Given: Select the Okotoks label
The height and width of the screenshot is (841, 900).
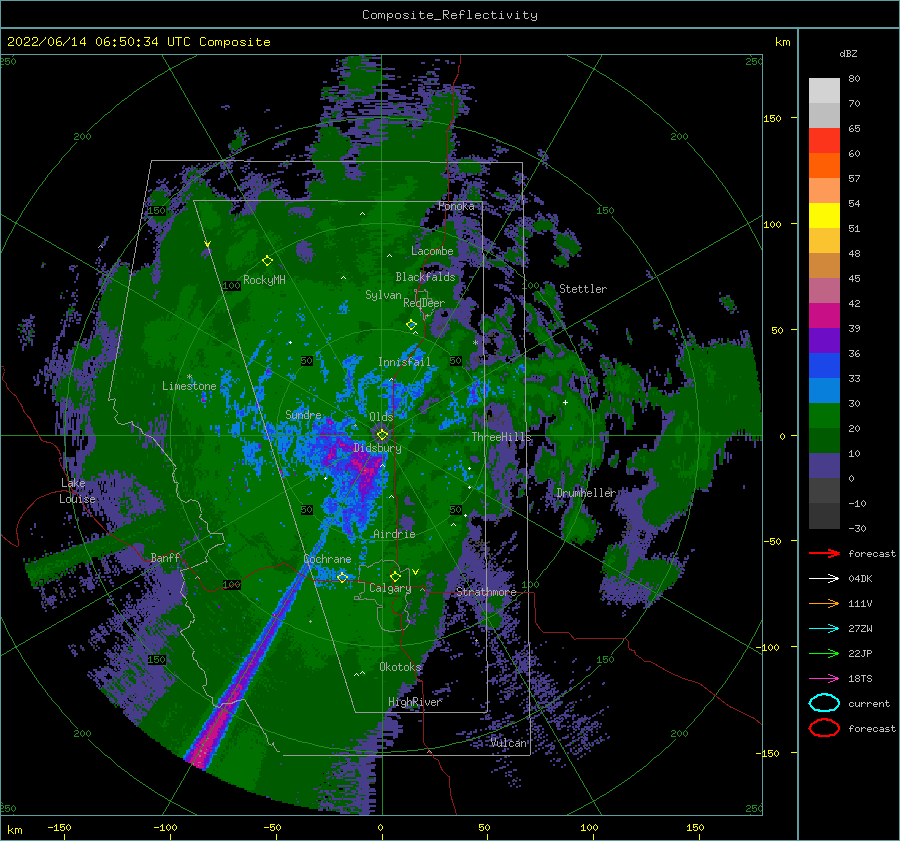Looking at the screenshot, I should pos(400,667).
